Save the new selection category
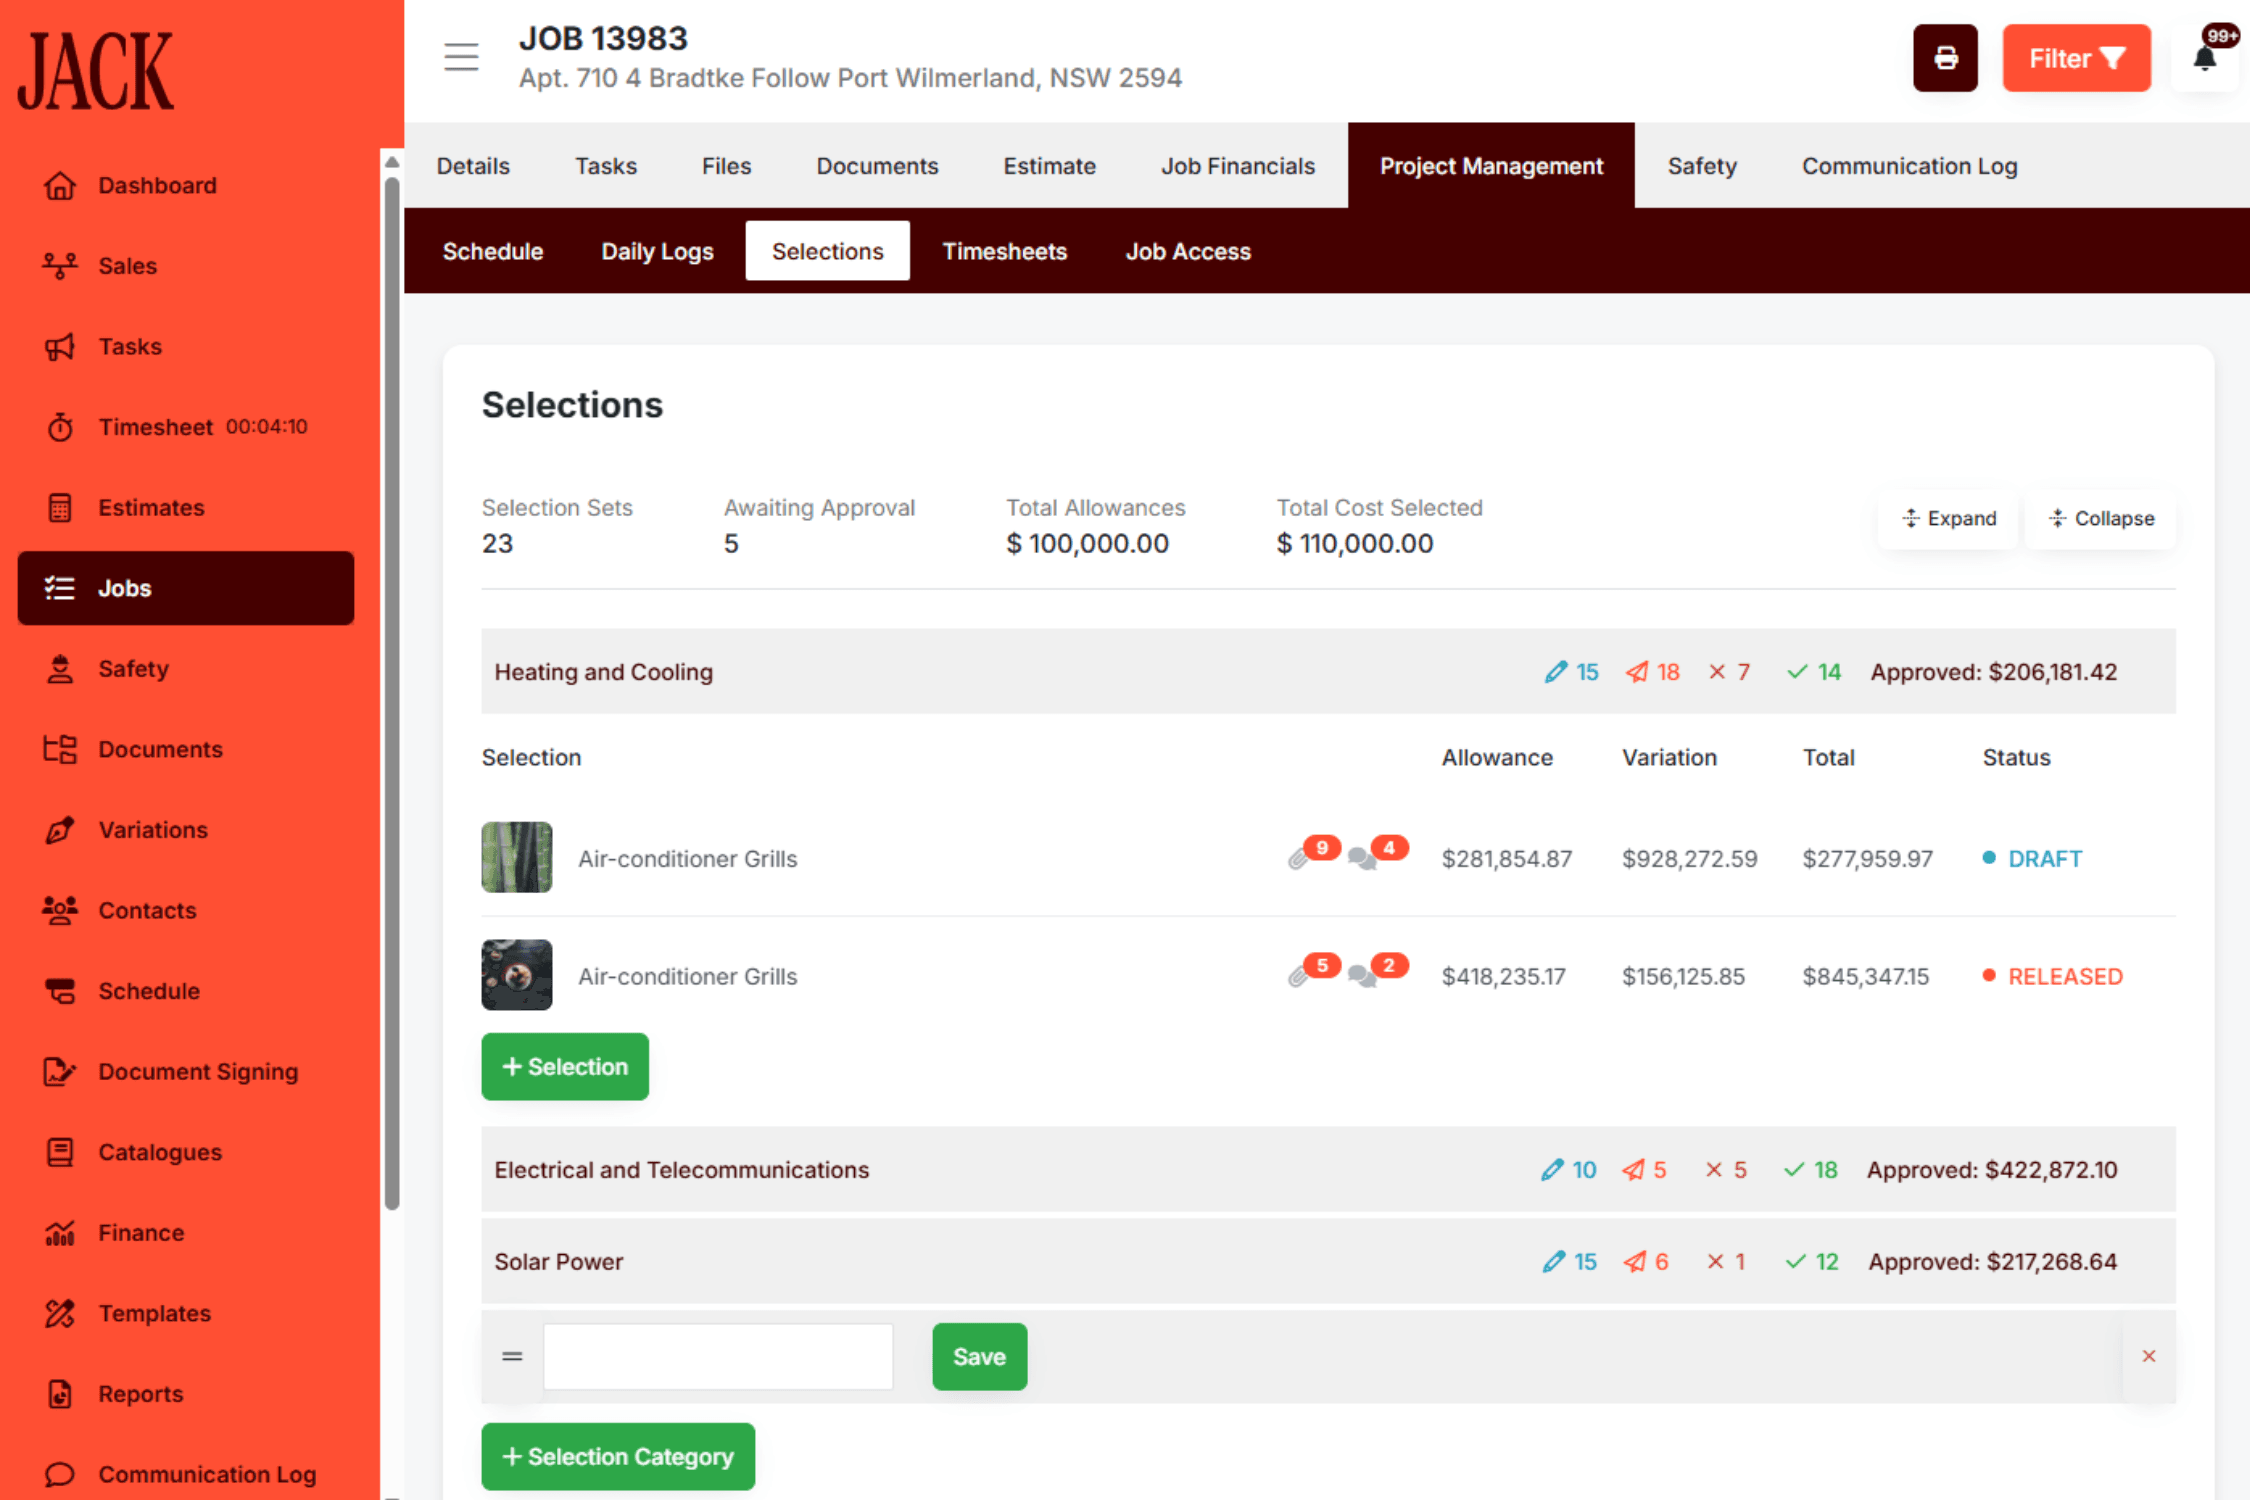2250x1500 pixels. coord(978,1356)
